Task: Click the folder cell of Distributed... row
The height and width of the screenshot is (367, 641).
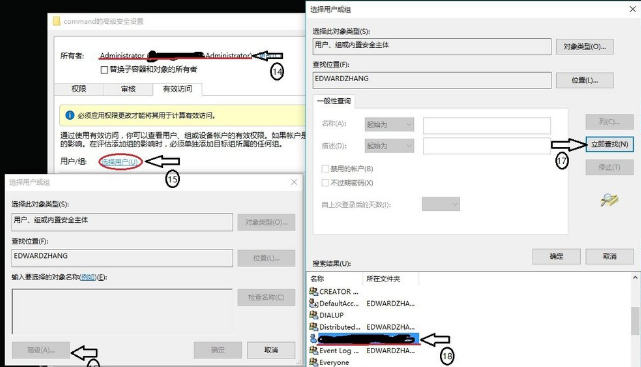Action: point(391,327)
